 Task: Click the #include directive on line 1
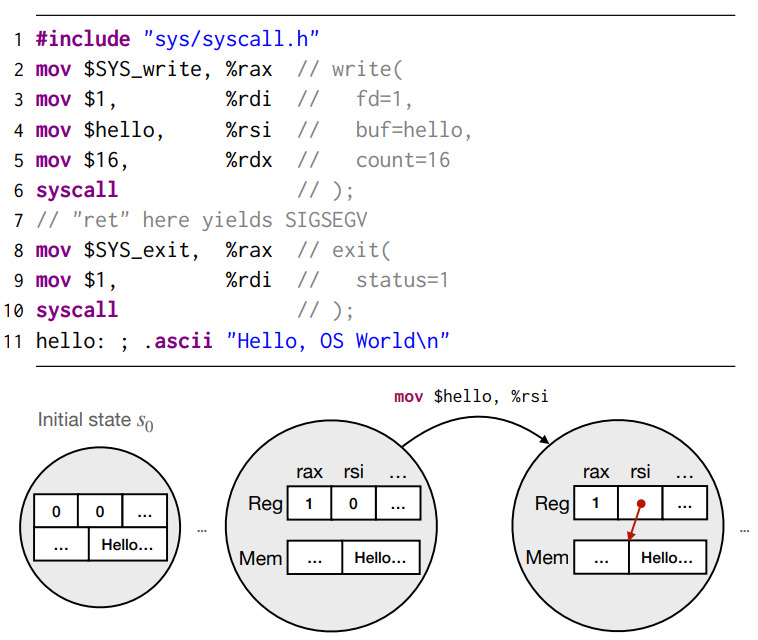coord(83,39)
